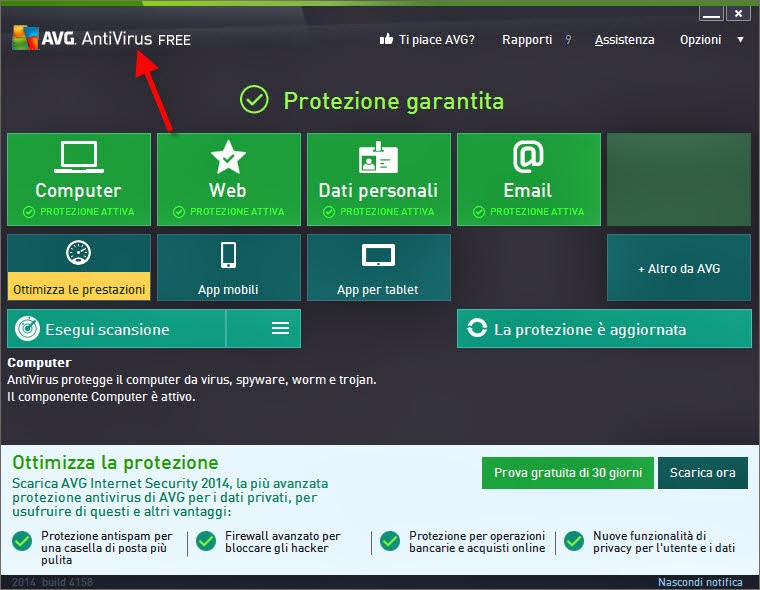This screenshot has height=590, width=760.
Task: Start Esegui scansione
Action: [116, 329]
